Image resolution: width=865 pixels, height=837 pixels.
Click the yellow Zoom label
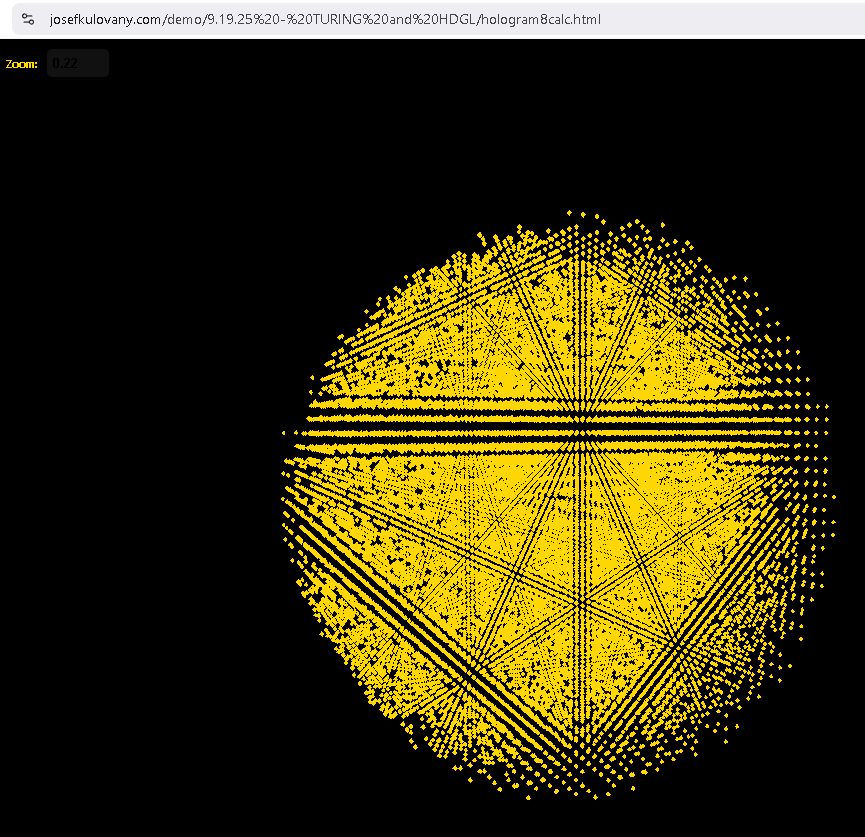(21, 64)
